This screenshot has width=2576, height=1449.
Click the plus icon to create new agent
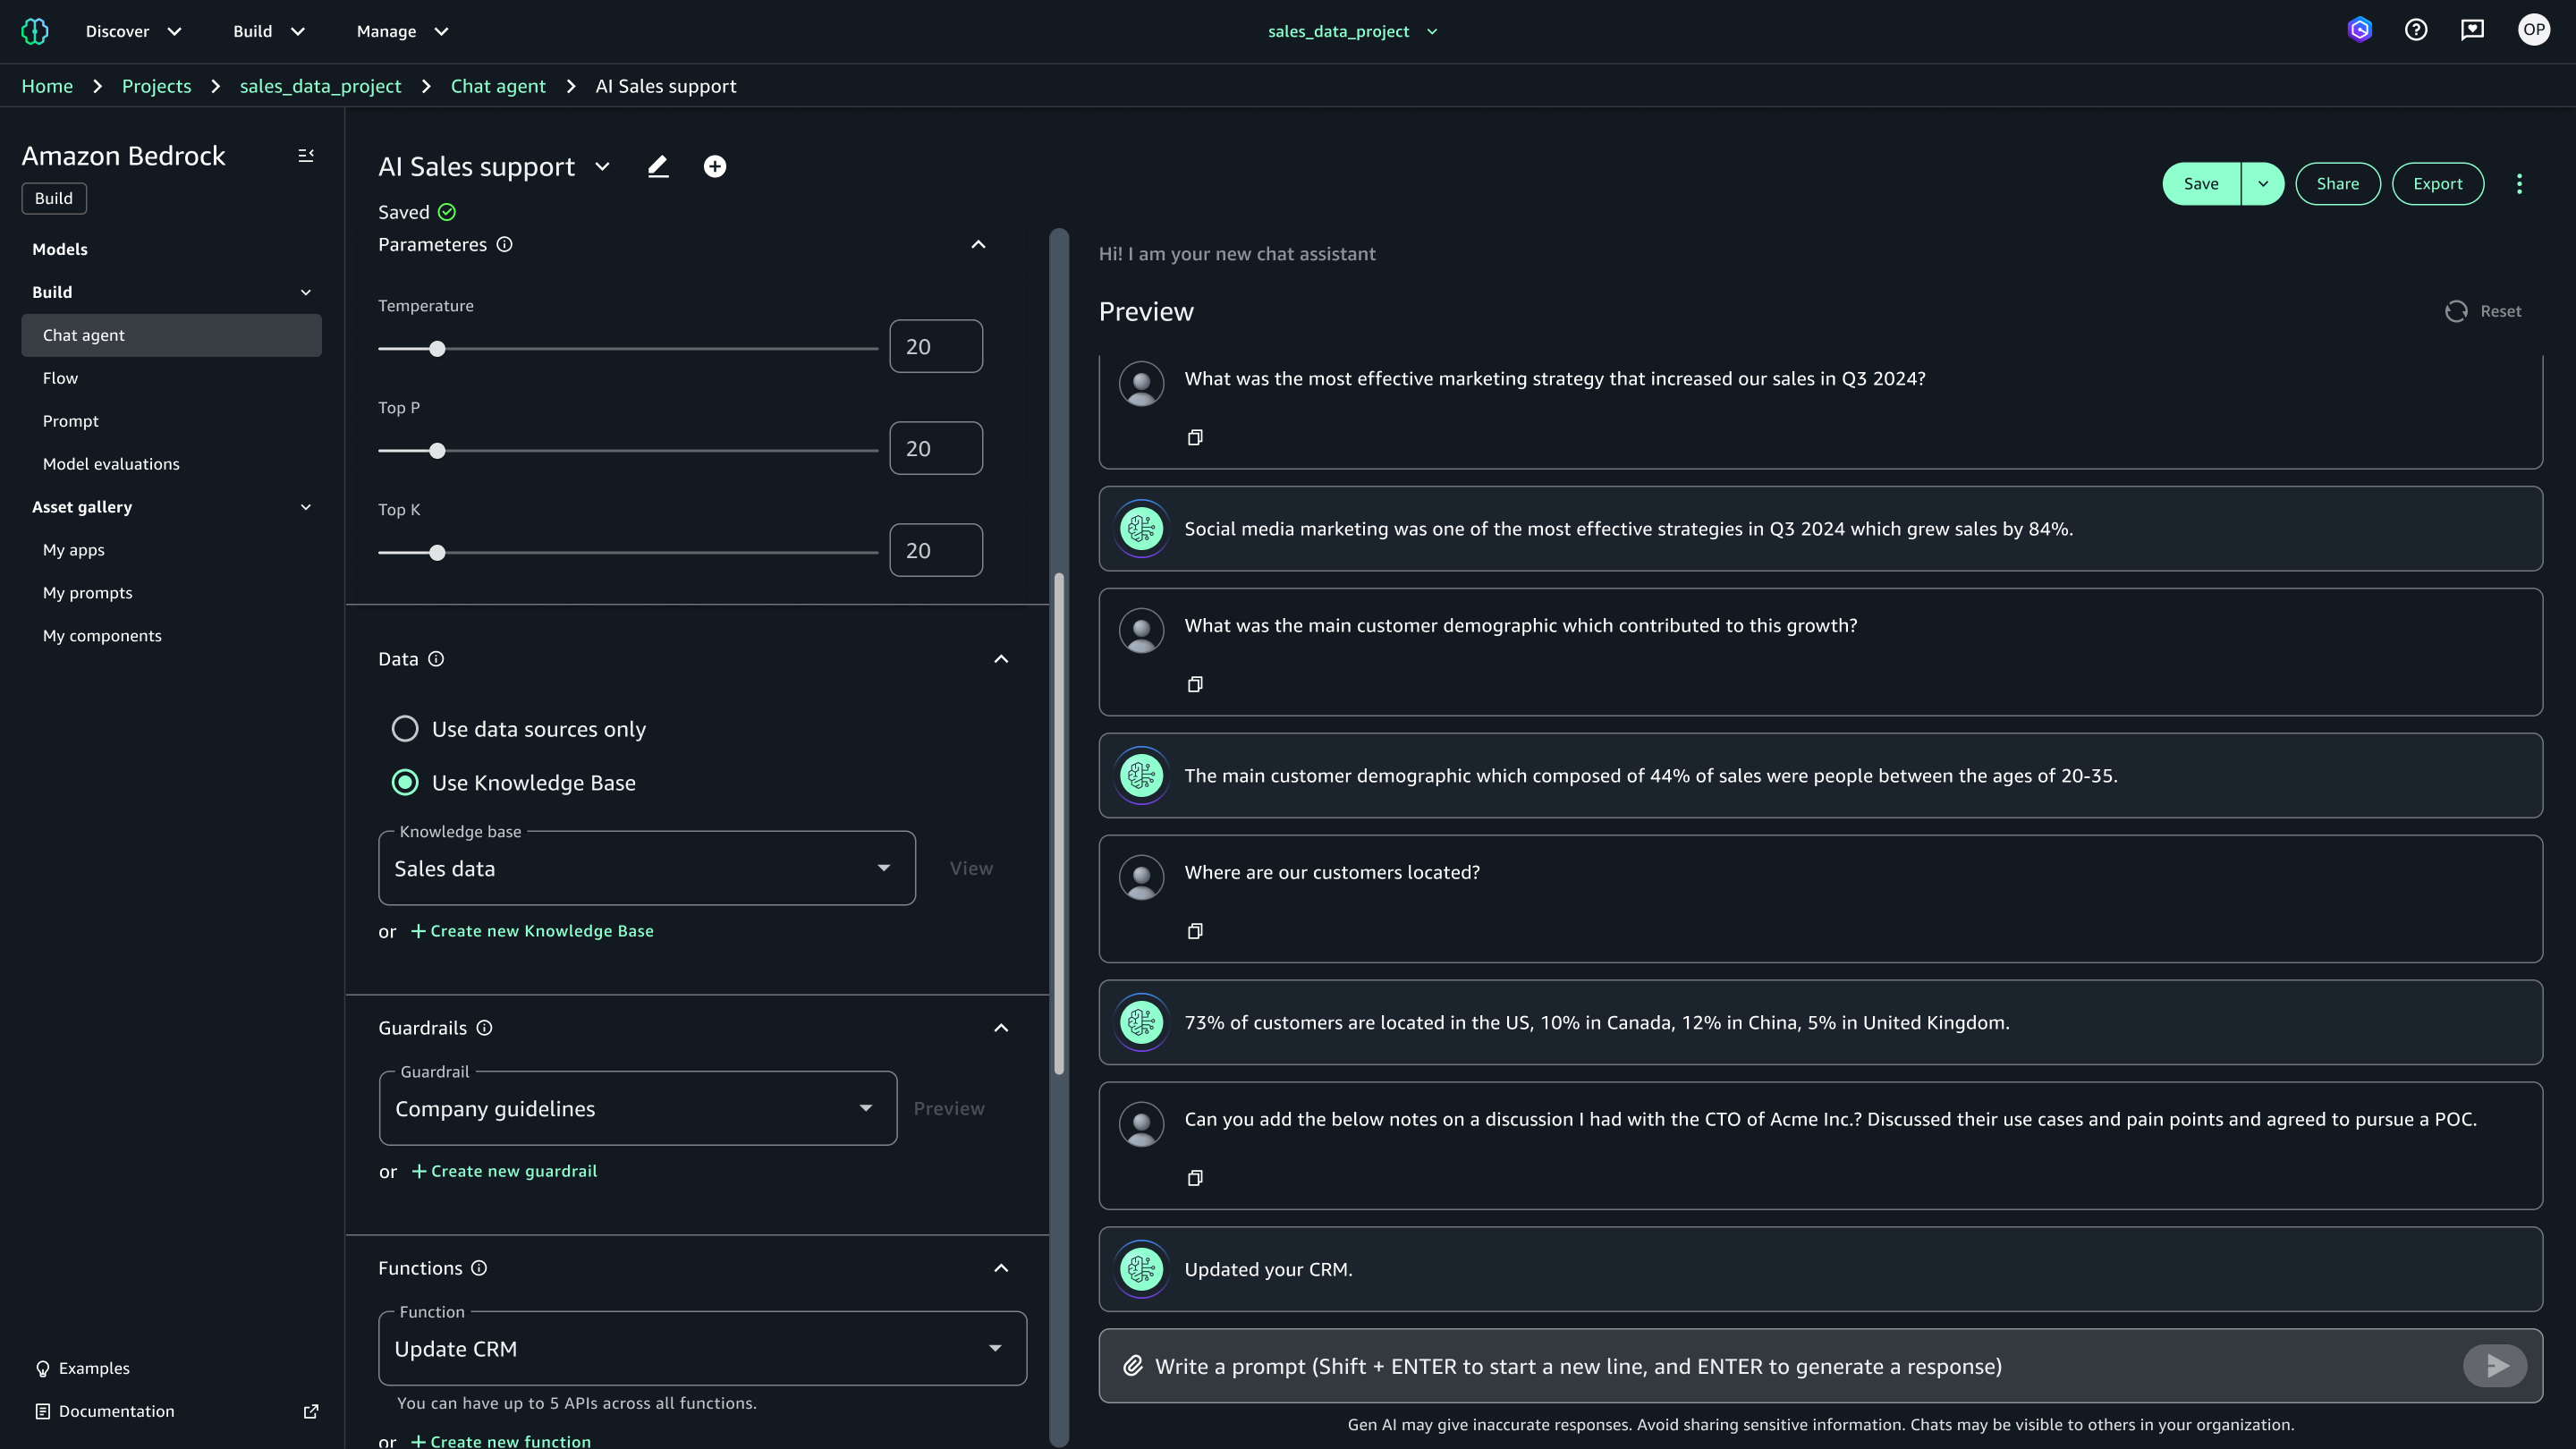point(715,166)
